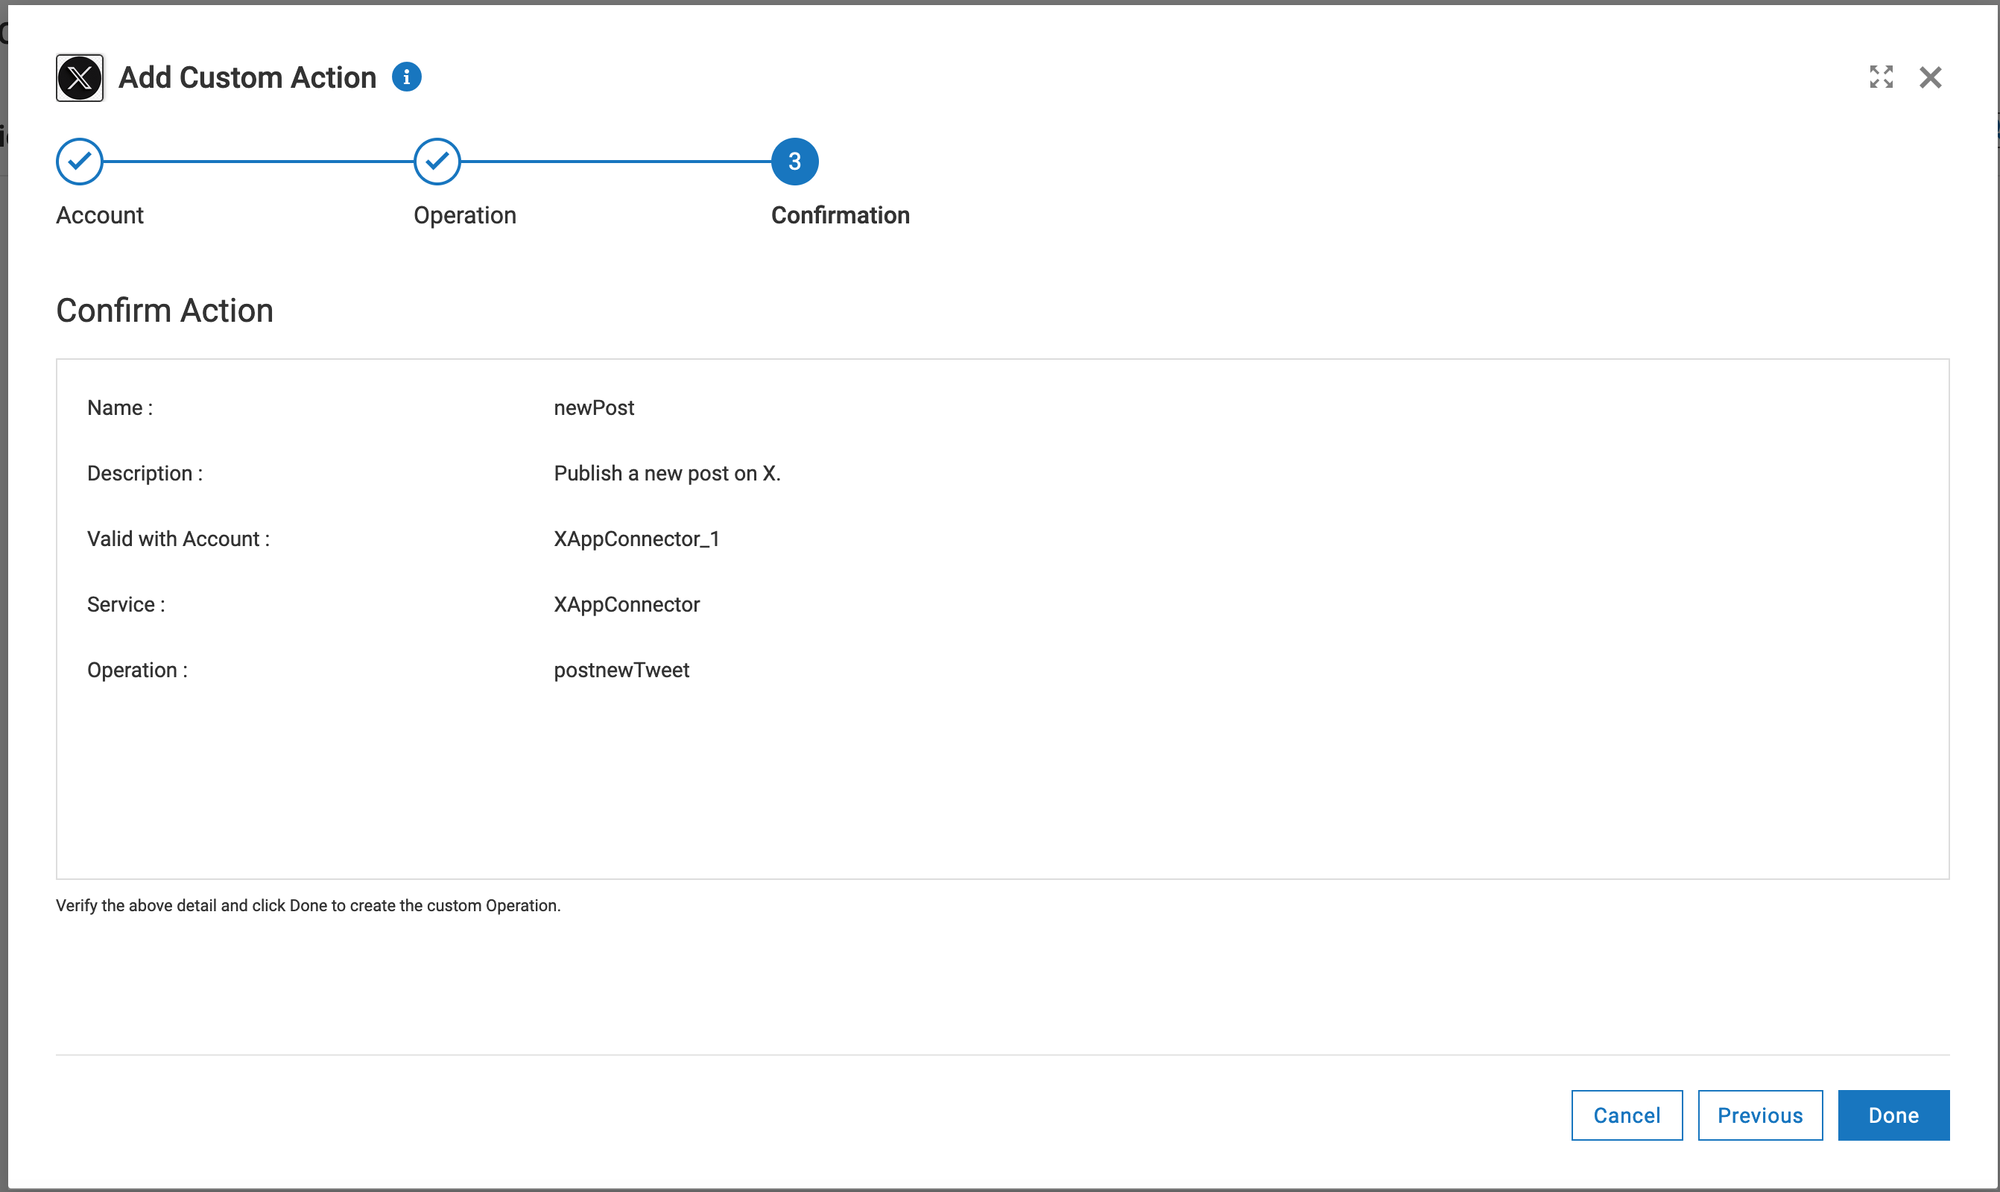Click the X connector logo icon
Image resolution: width=2000 pixels, height=1192 pixels.
pos(80,78)
